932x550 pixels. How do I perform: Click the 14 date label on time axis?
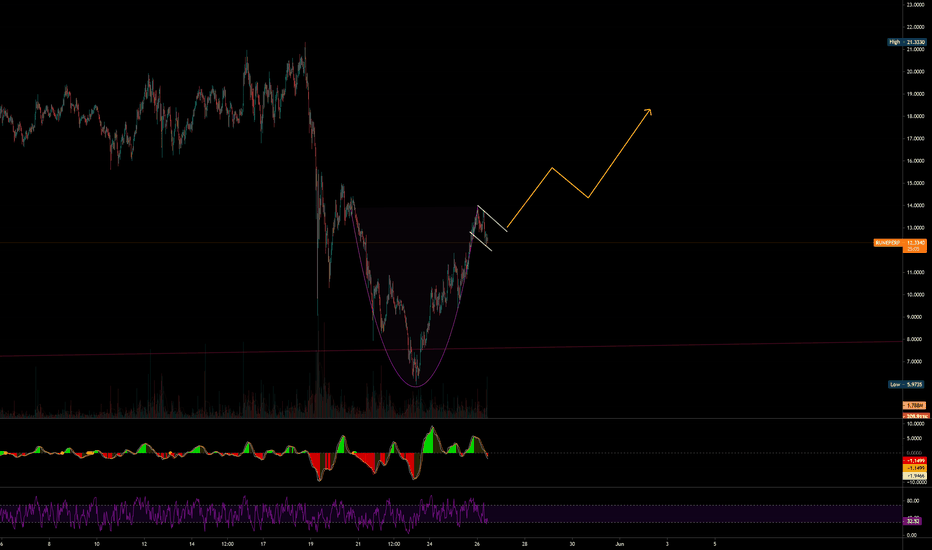click(x=191, y=544)
